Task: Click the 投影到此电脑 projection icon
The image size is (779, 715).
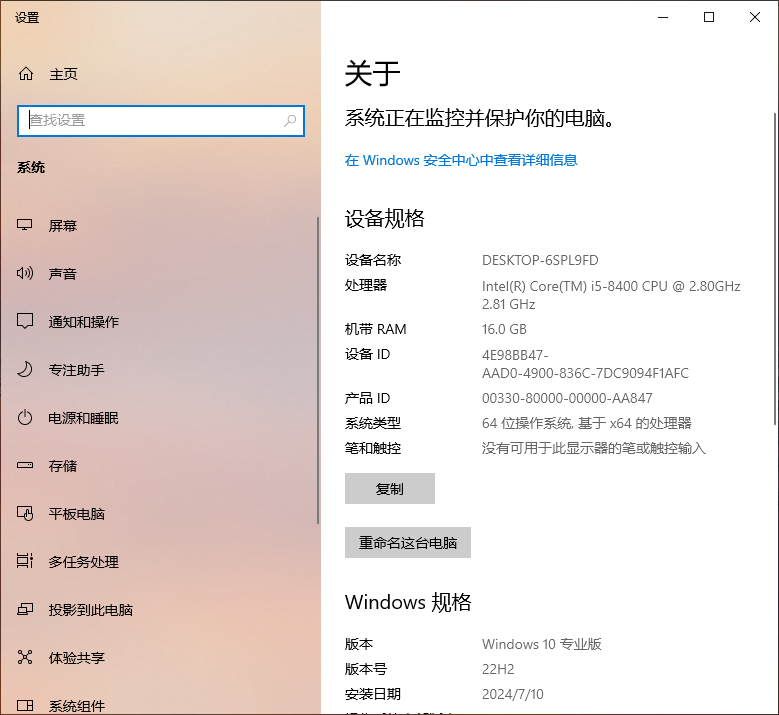Action: point(25,609)
